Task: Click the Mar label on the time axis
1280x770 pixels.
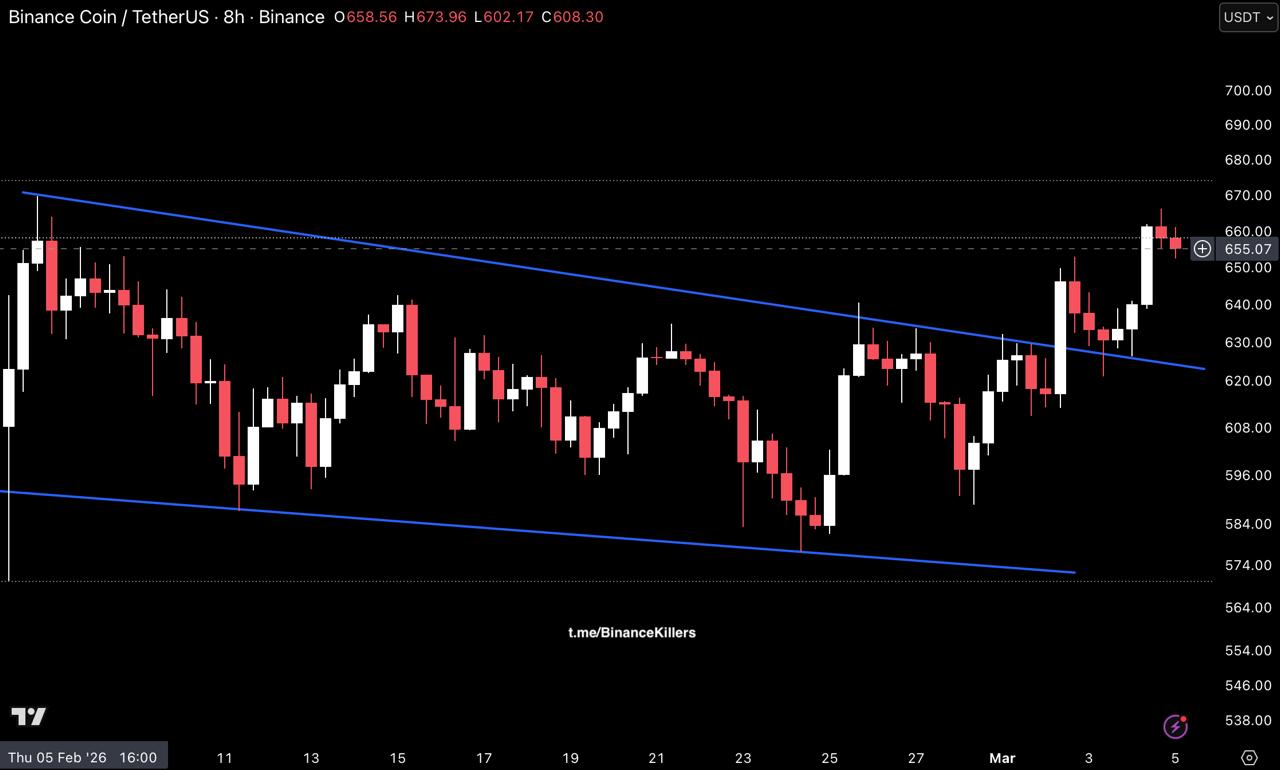Action: [1002, 758]
